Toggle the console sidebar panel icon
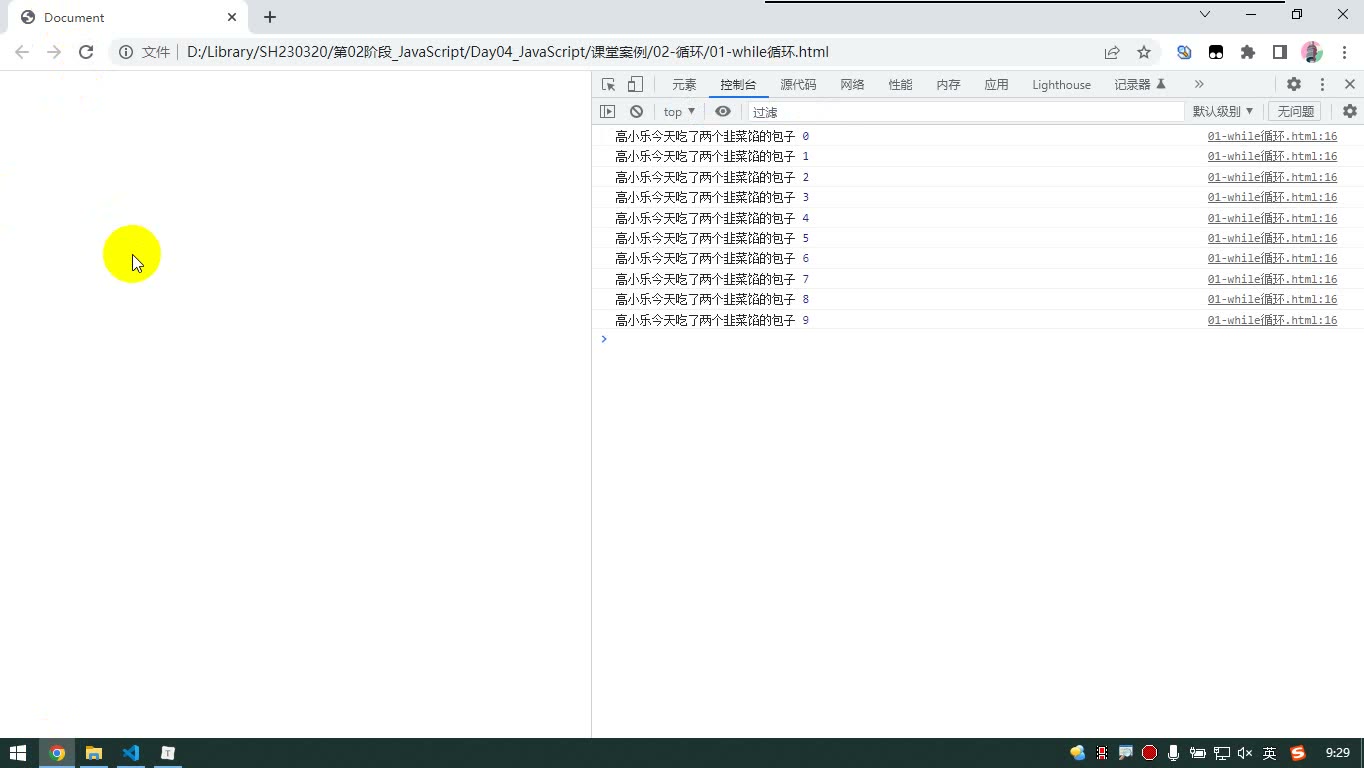This screenshot has width=1364, height=768. (608, 112)
